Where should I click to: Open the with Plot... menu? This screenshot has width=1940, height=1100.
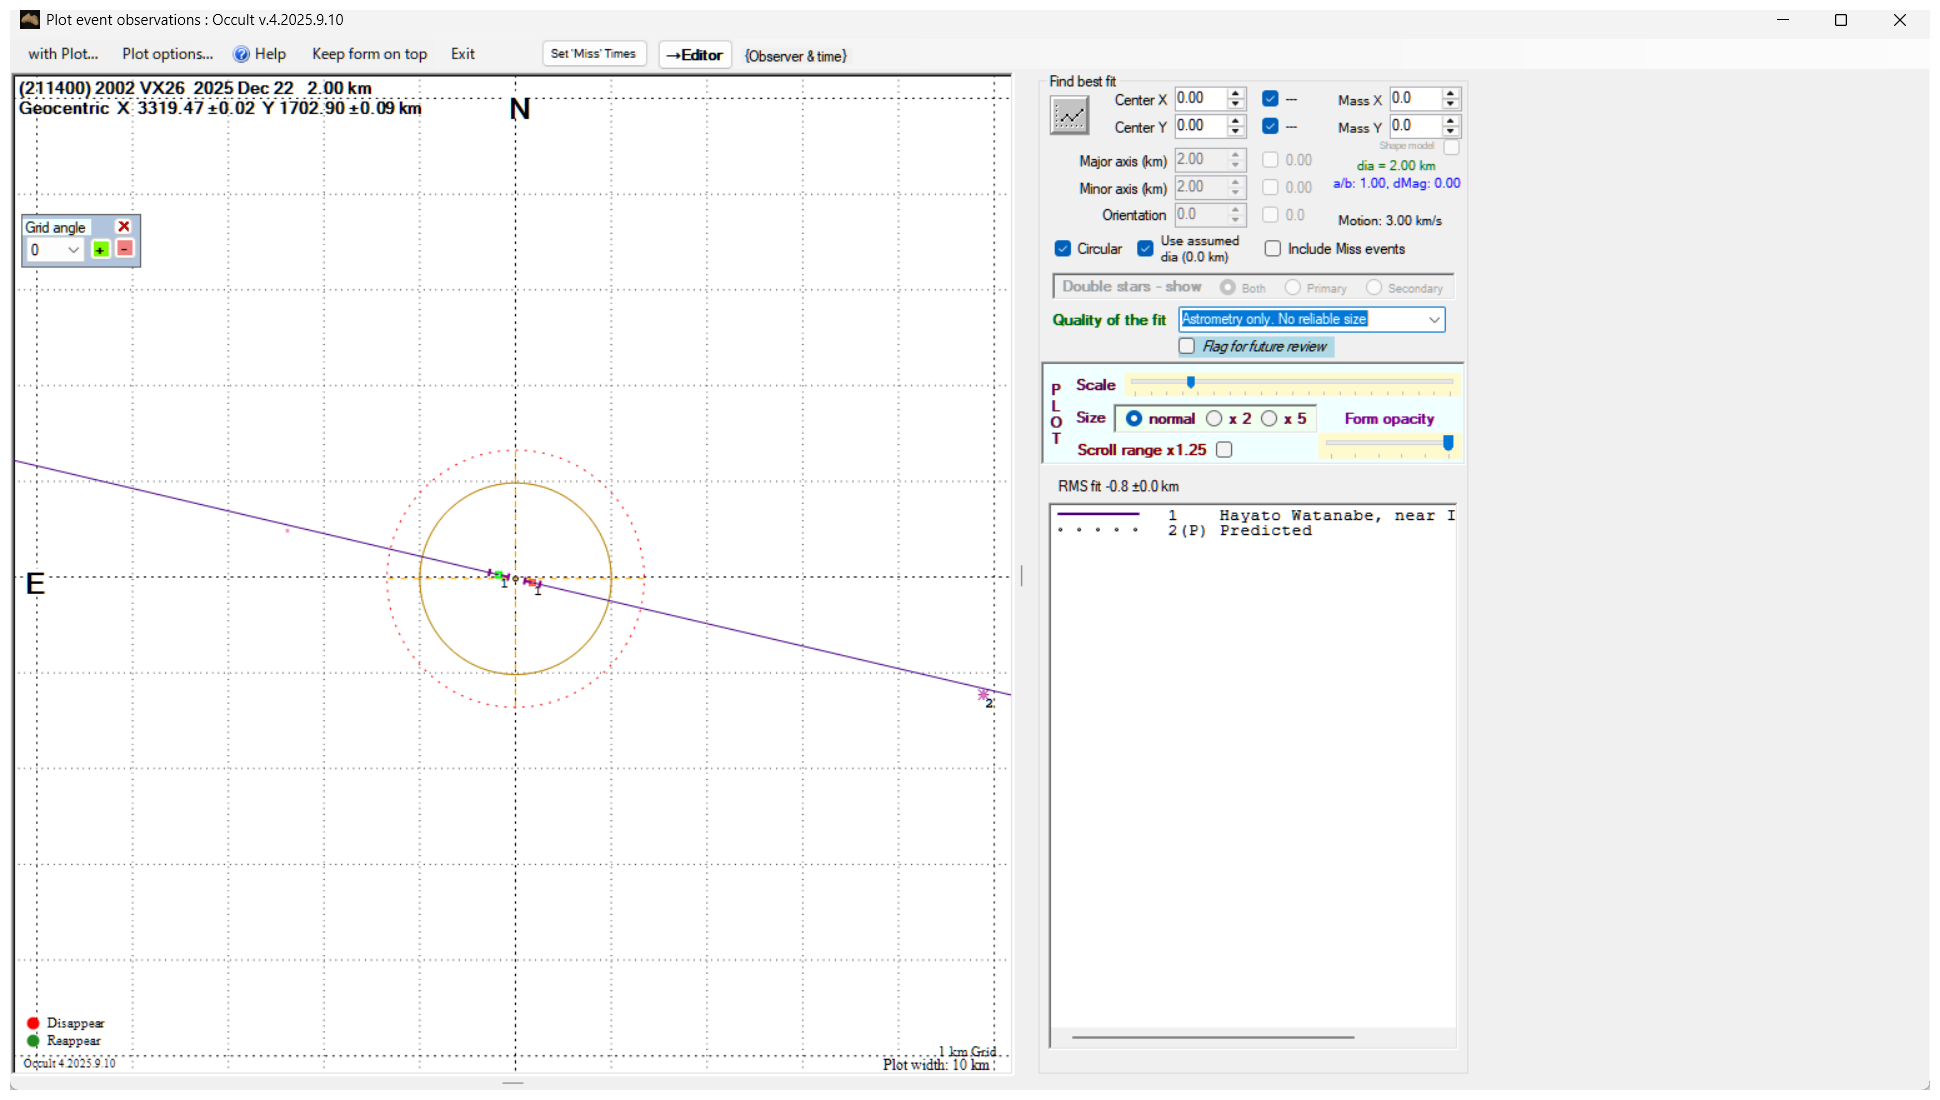tap(63, 54)
